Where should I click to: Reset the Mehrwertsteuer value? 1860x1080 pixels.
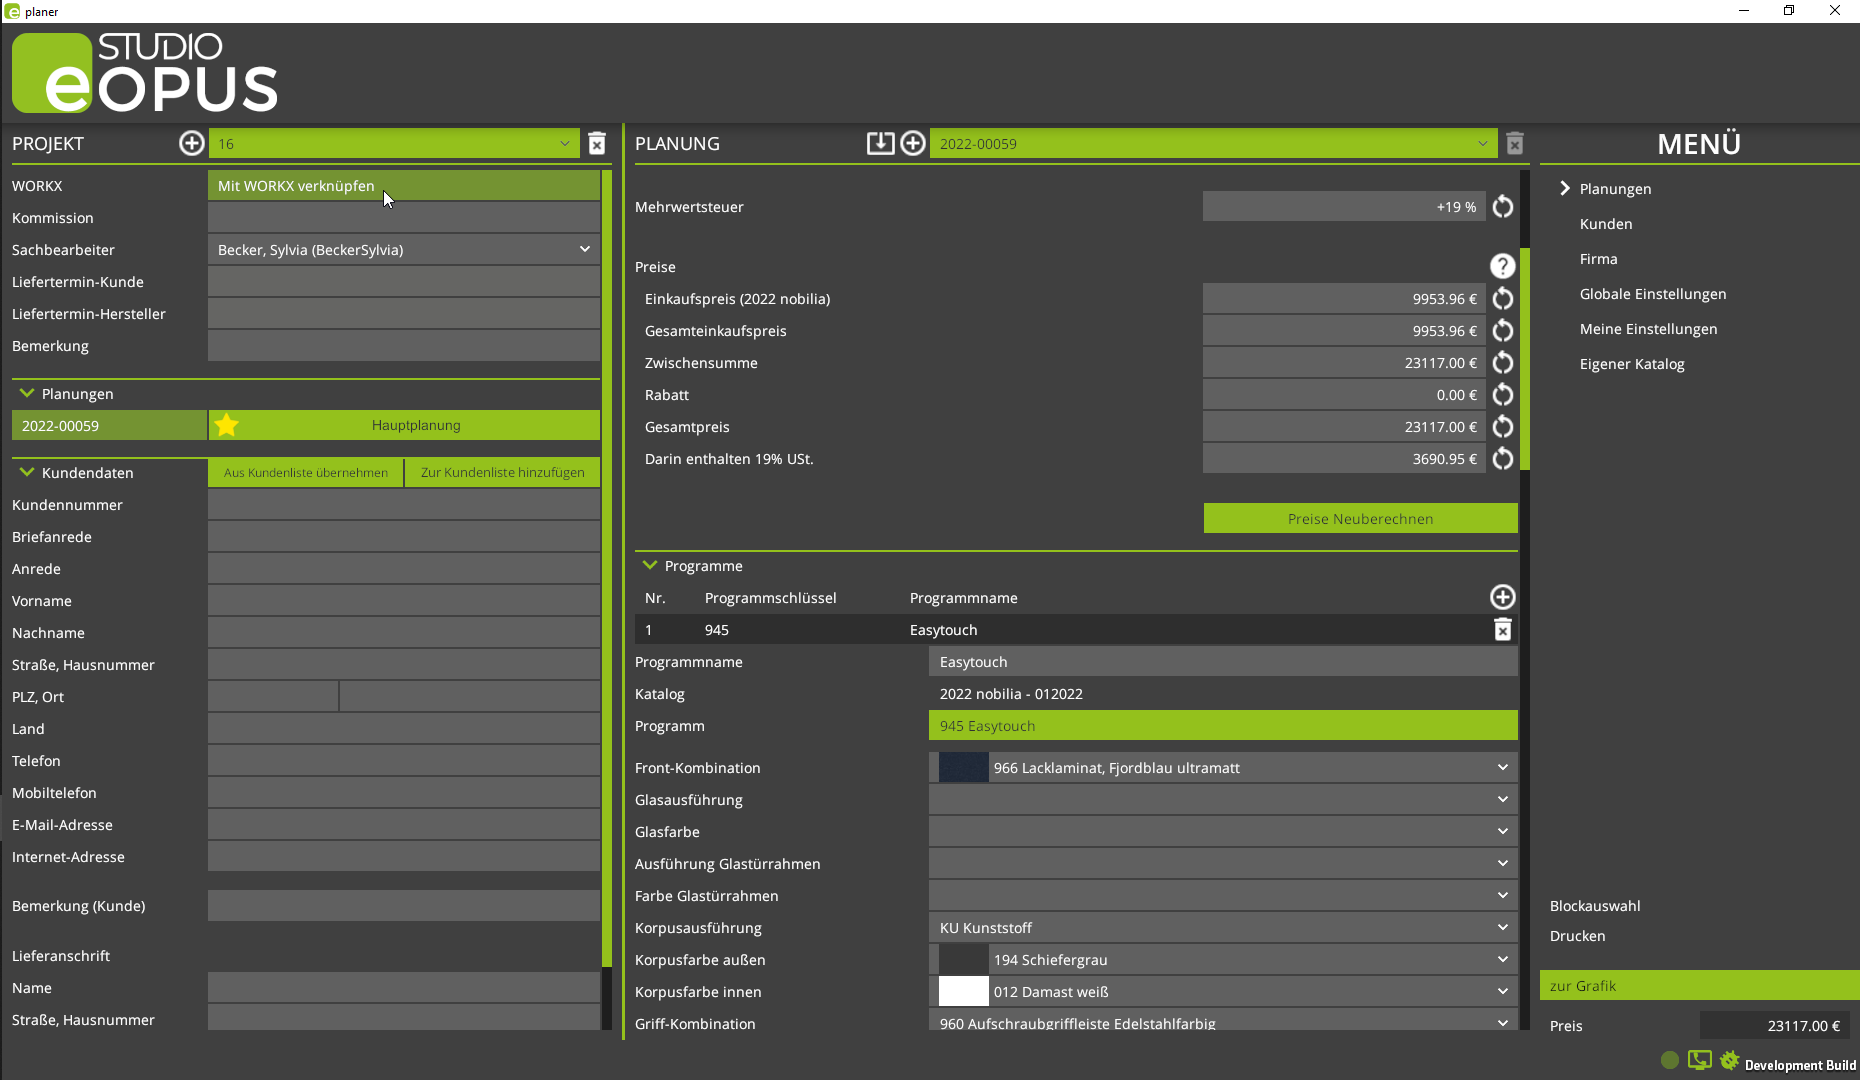point(1502,207)
